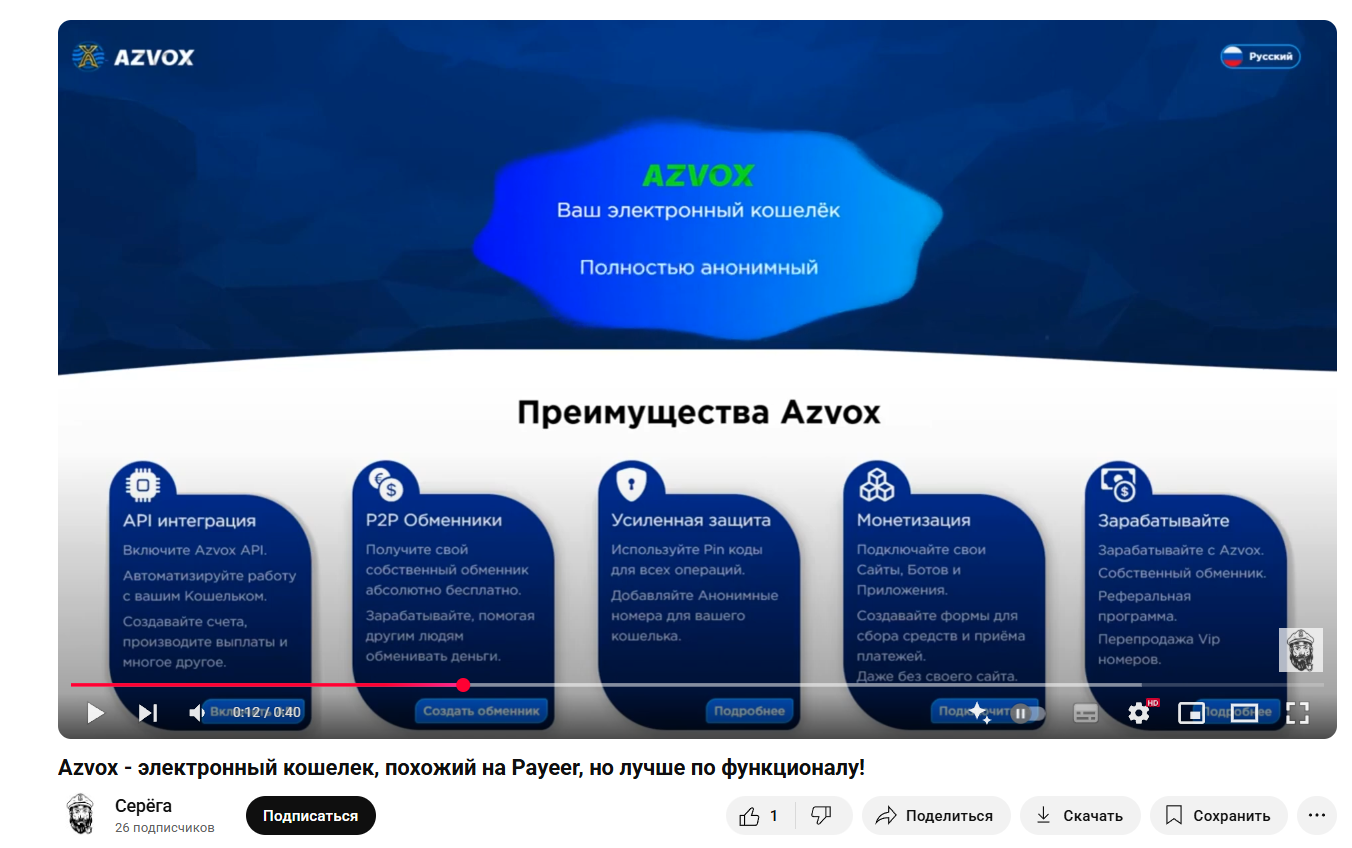Viewport: 1352px width, 848px height.
Task: Click the channel watermark in video corner
Action: tap(1301, 650)
